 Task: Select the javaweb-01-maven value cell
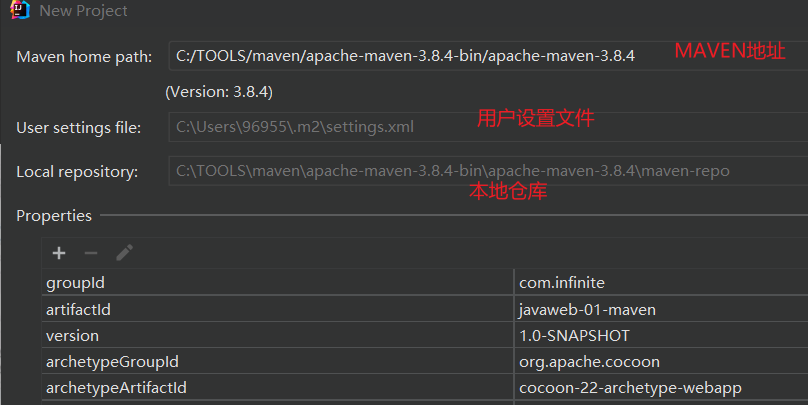[x=661, y=309]
